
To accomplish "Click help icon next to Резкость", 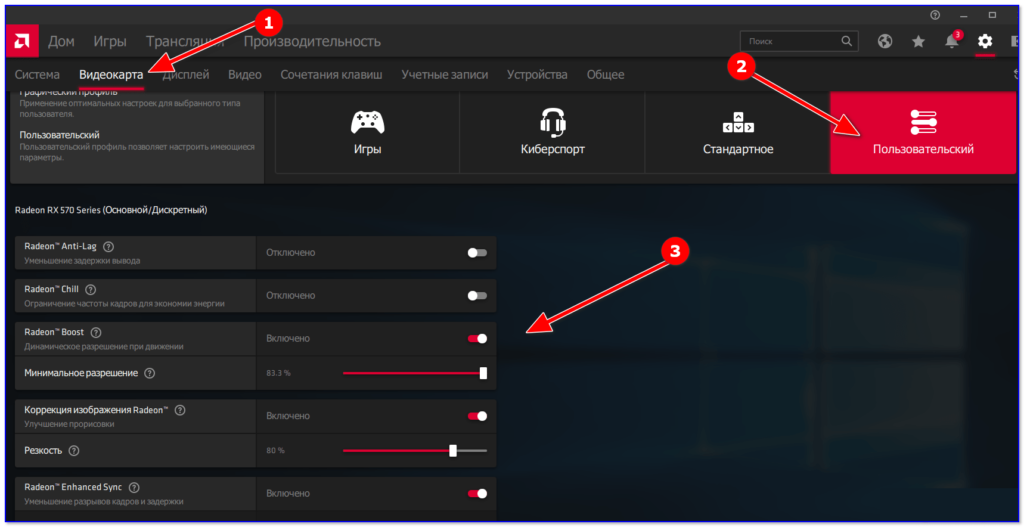I will tap(74, 451).
